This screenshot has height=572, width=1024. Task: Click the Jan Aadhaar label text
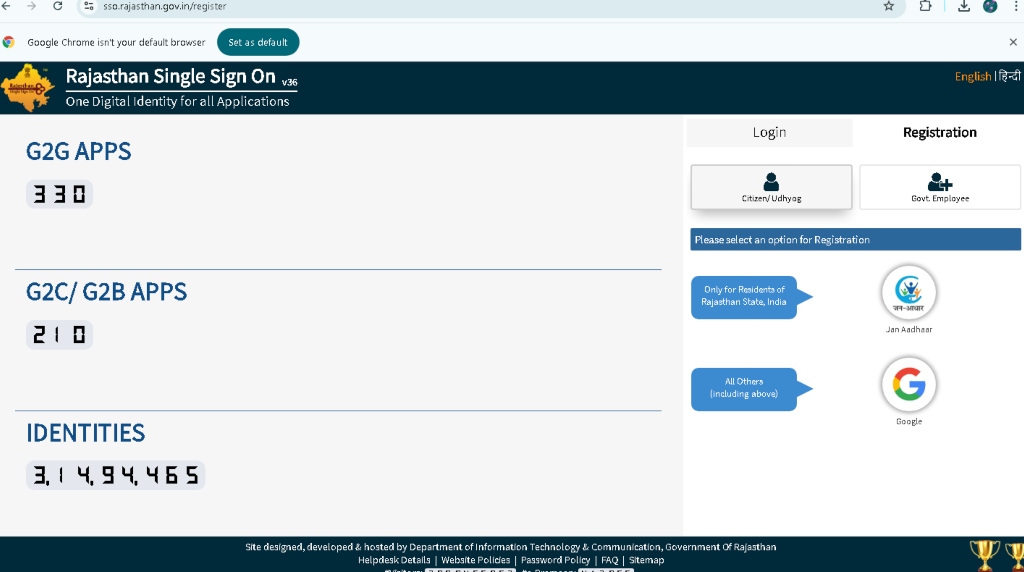pyautogui.click(x=908, y=329)
